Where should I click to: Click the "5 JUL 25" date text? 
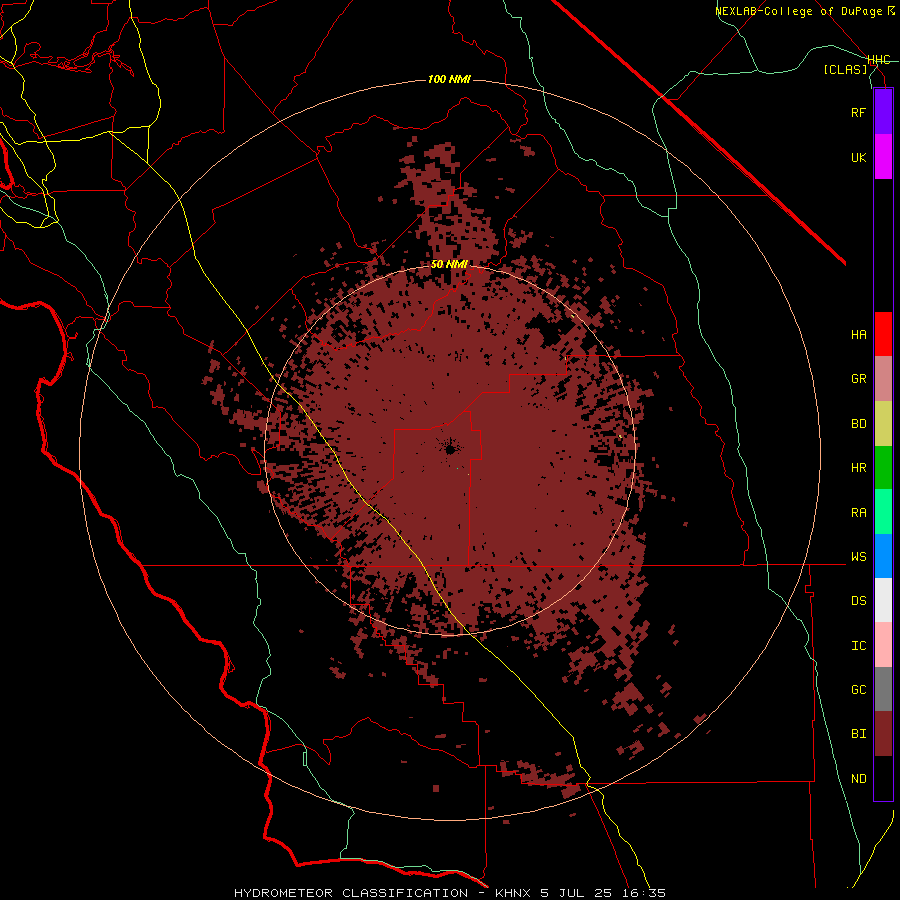577,893
